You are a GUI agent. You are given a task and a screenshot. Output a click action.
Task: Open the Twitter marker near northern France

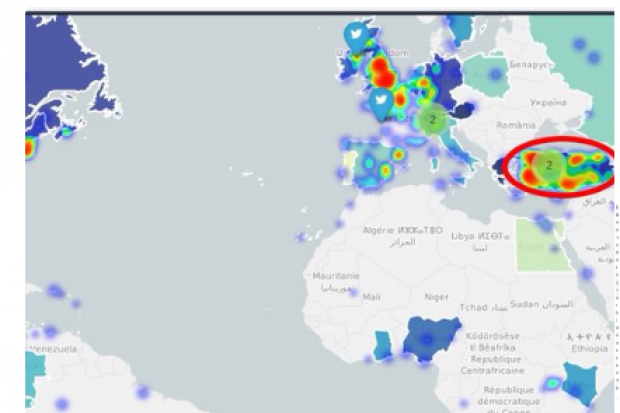(380, 102)
